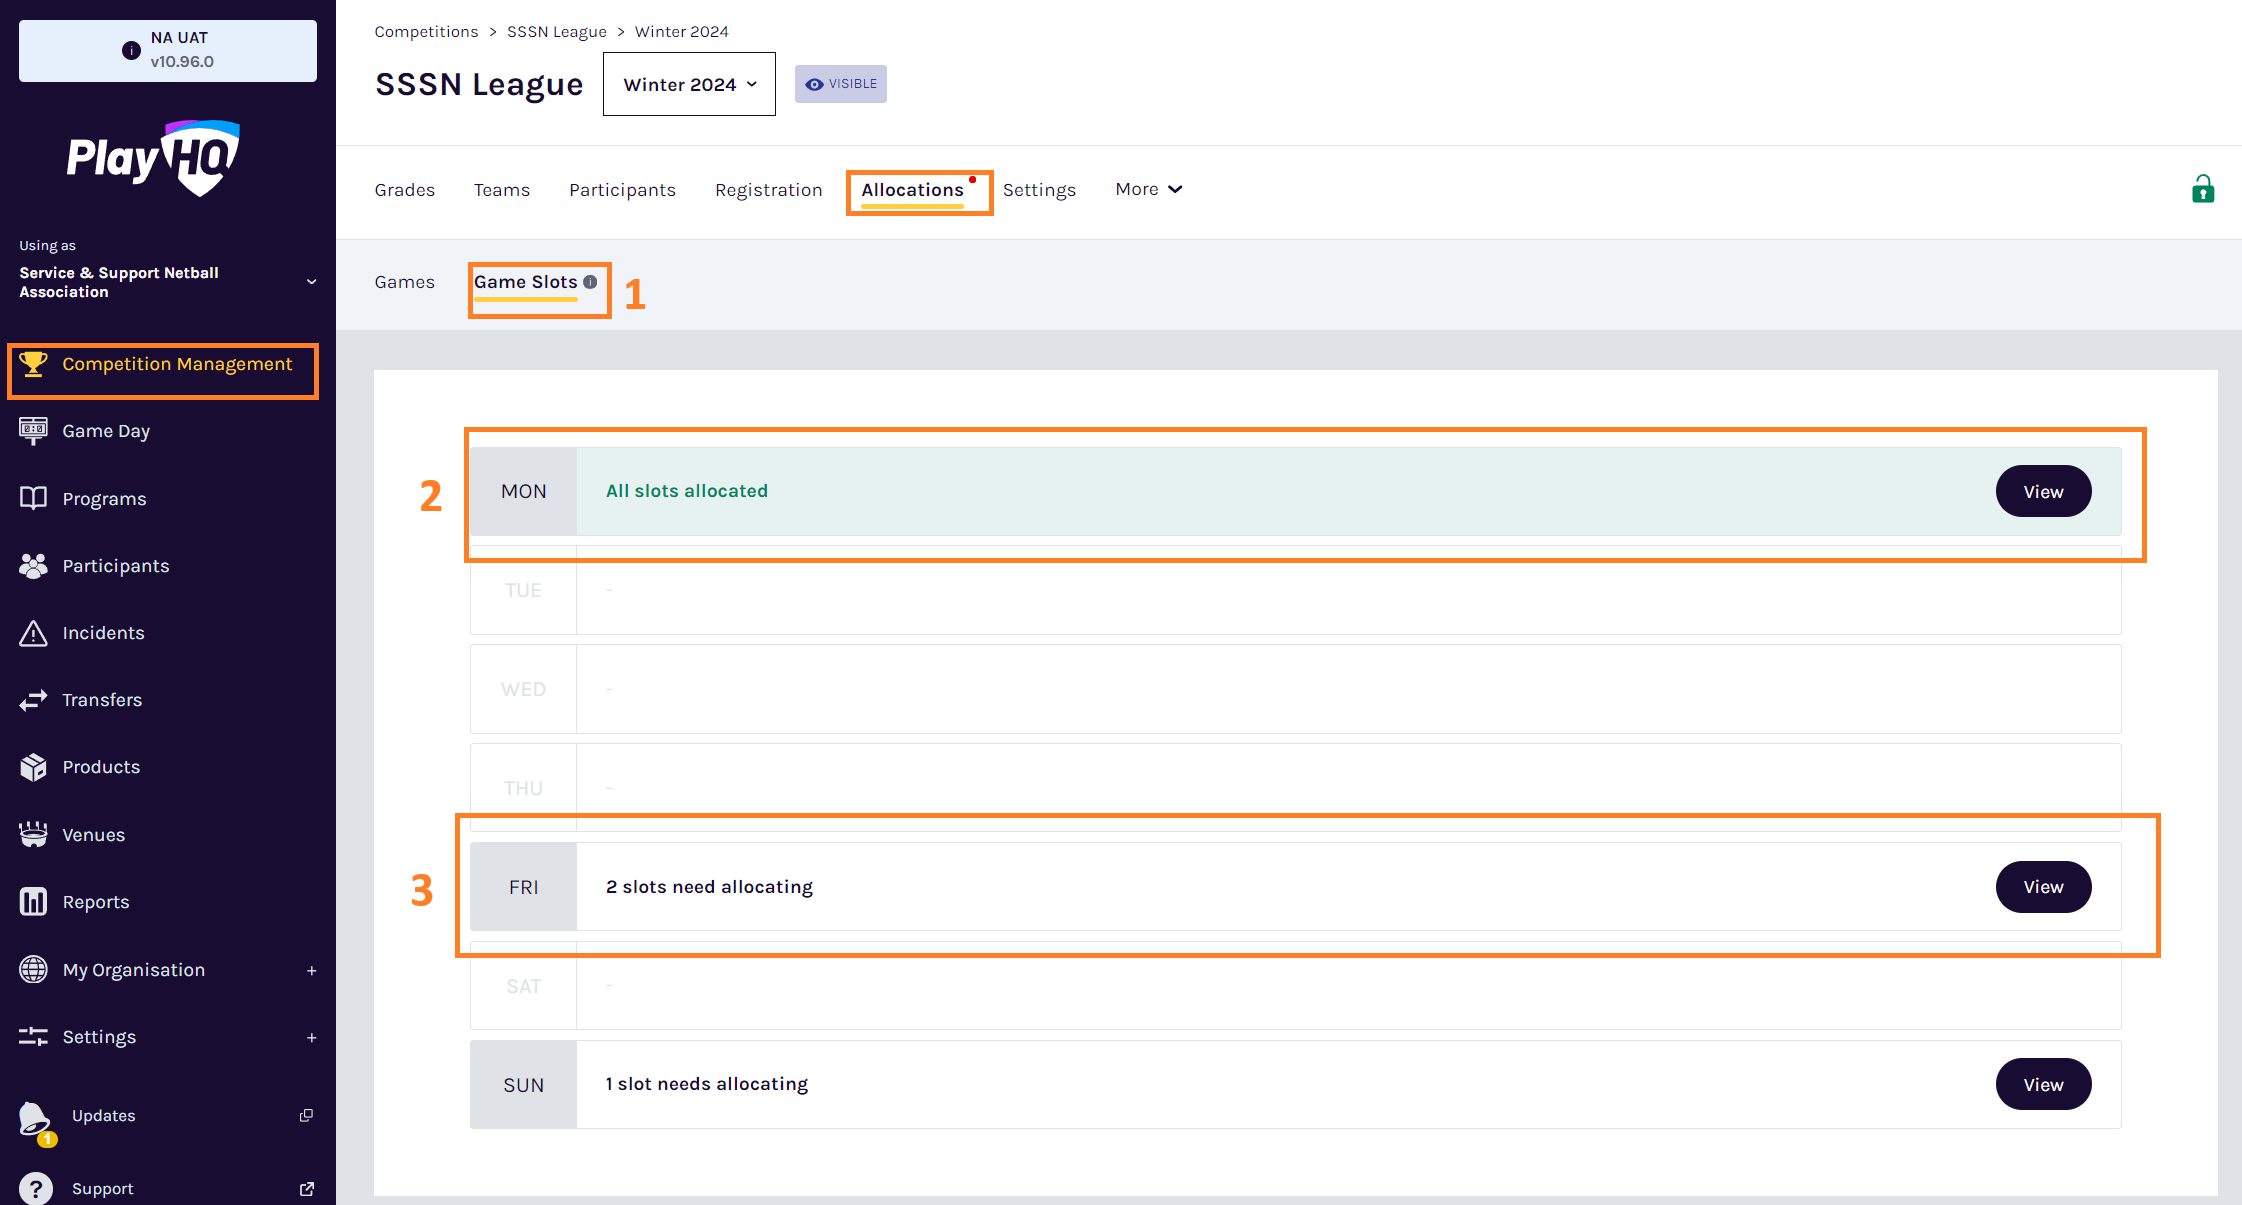Click the SUN day cell

pyautogui.click(x=524, y=1085)
